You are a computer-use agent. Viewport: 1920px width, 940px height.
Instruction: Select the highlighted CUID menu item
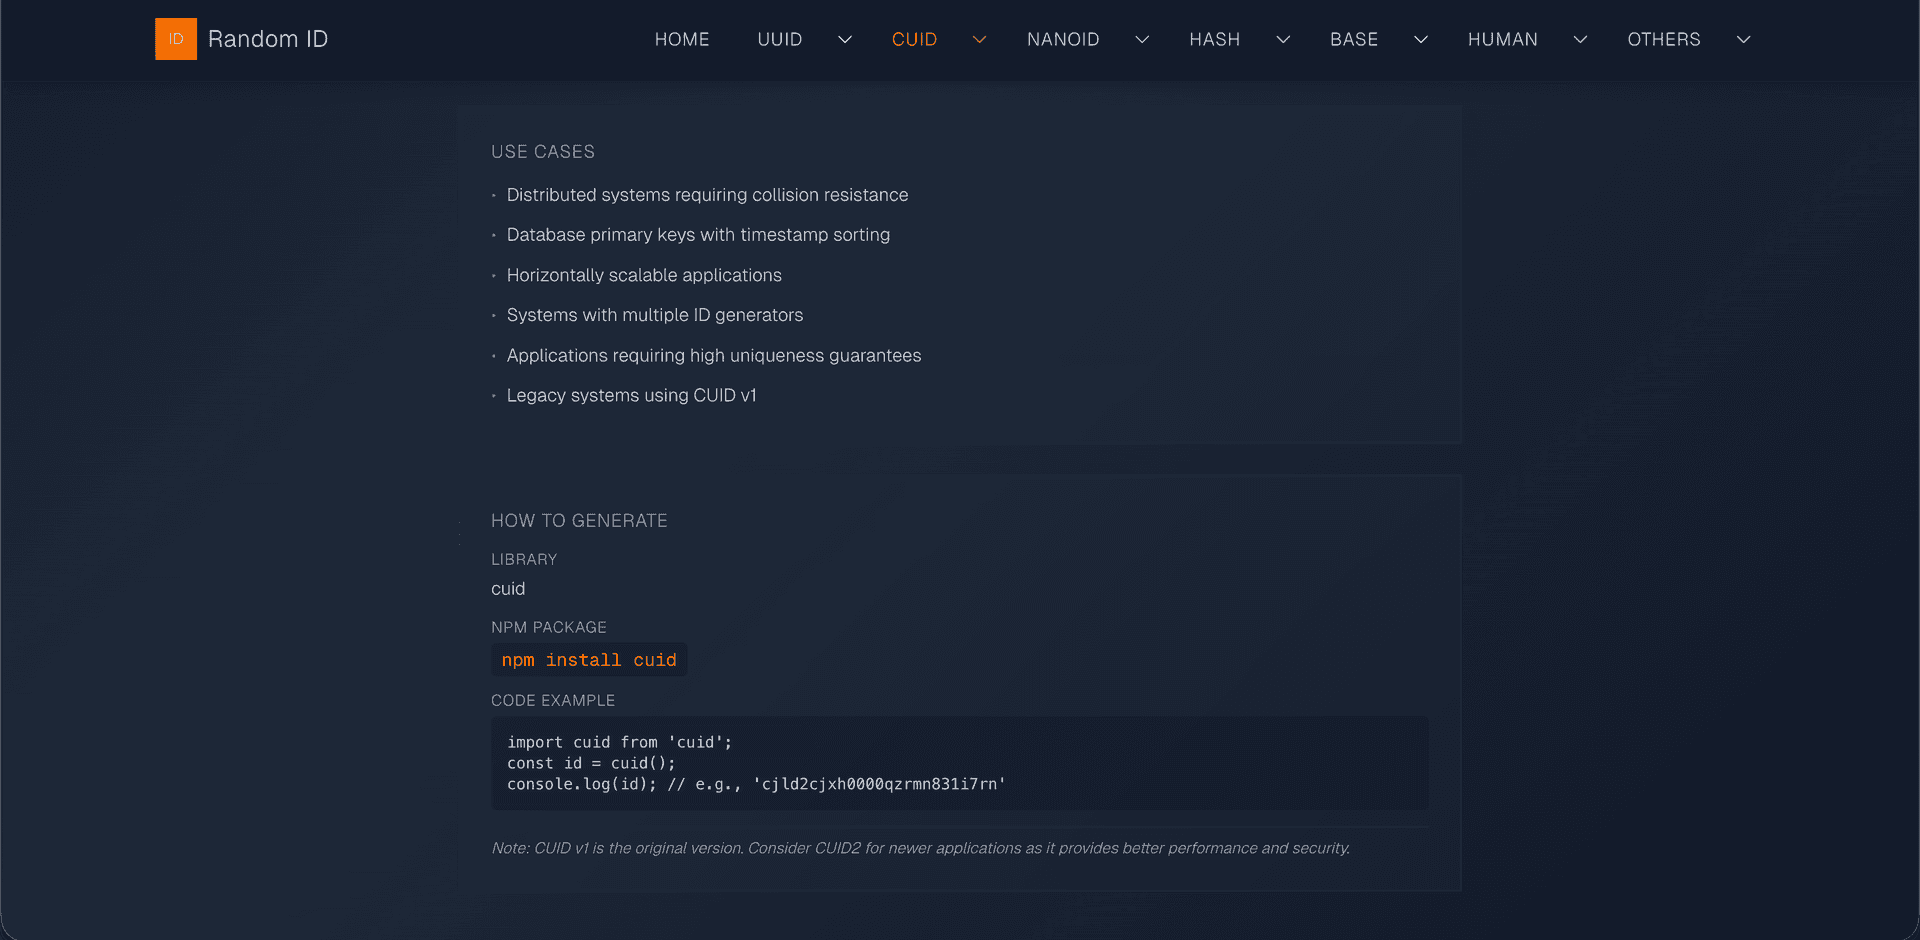pos(914,39)
